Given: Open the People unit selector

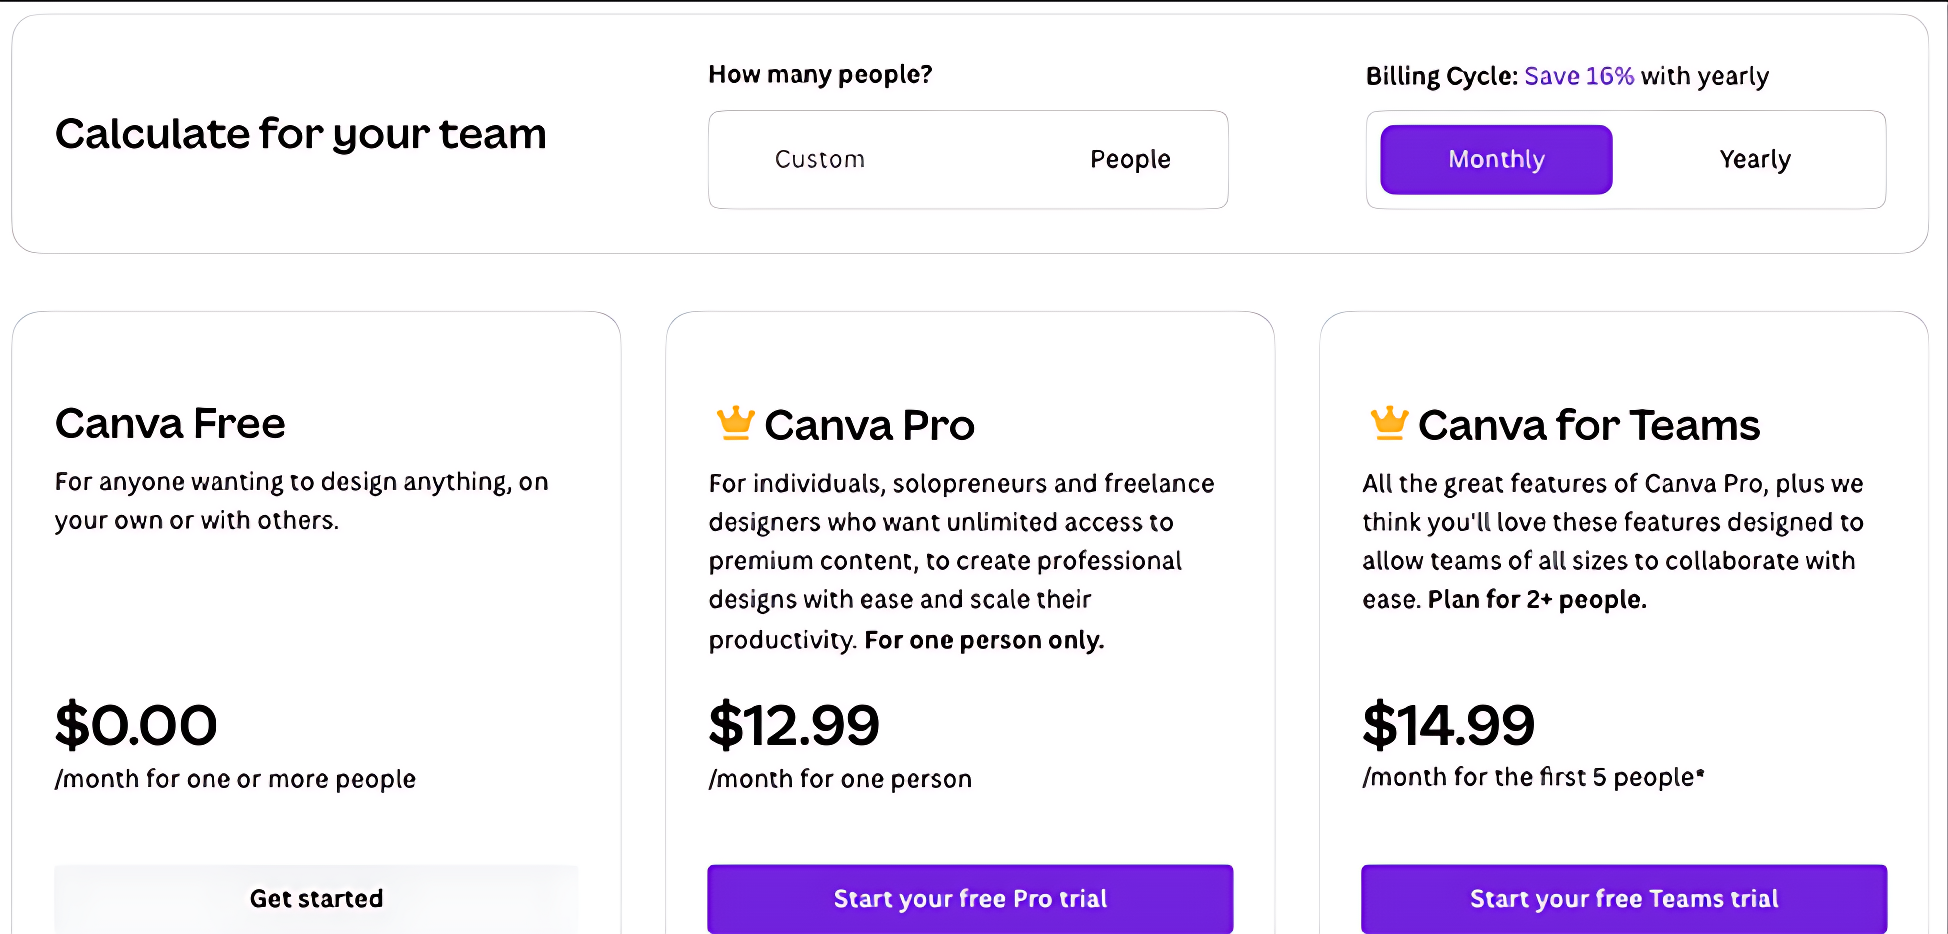Looking at the screenshot, I should (x=1130, y=158).
